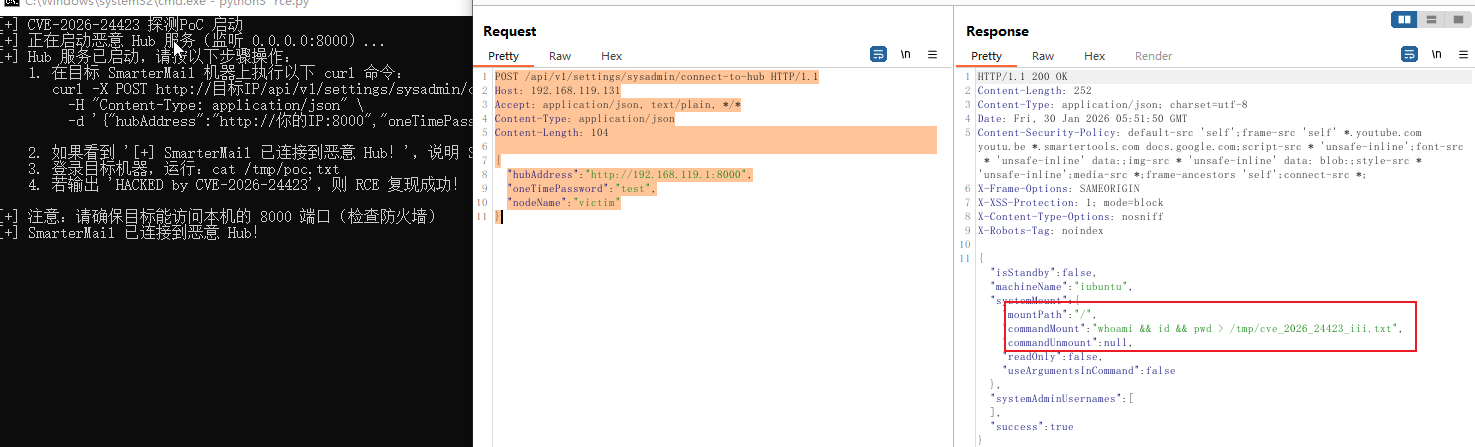Select the side-by-side layout icon
Screen dimensions: 1475x447
tap(1405, 19)
